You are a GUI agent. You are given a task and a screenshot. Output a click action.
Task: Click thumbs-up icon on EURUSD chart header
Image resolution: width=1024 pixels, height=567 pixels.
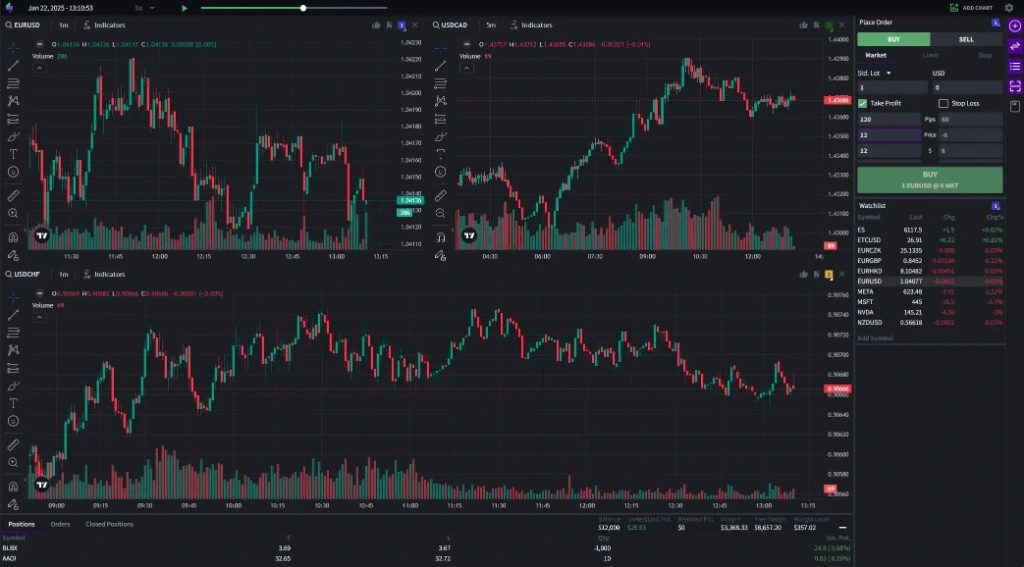coord(376,25)
